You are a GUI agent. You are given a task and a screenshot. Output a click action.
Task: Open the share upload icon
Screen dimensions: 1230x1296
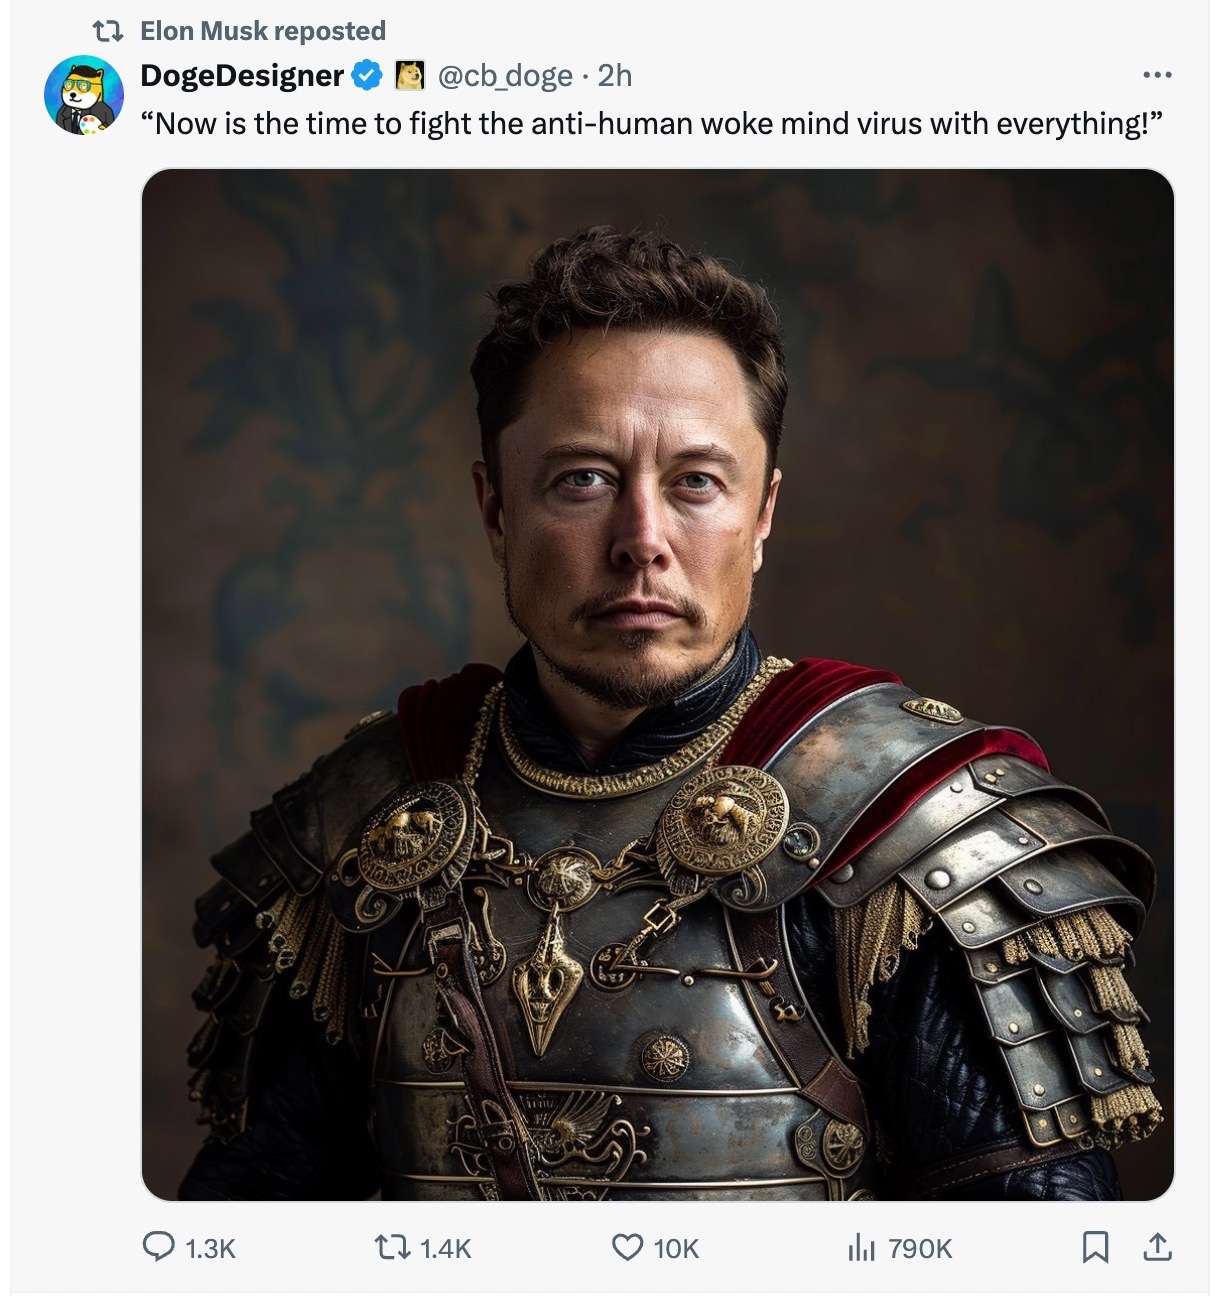(x=1157, y=1247)
